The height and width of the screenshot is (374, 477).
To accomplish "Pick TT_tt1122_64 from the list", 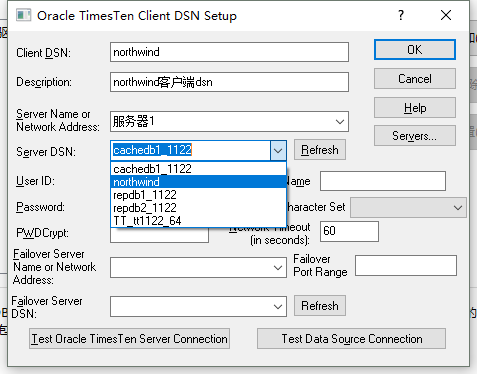I will coord(198,221).
